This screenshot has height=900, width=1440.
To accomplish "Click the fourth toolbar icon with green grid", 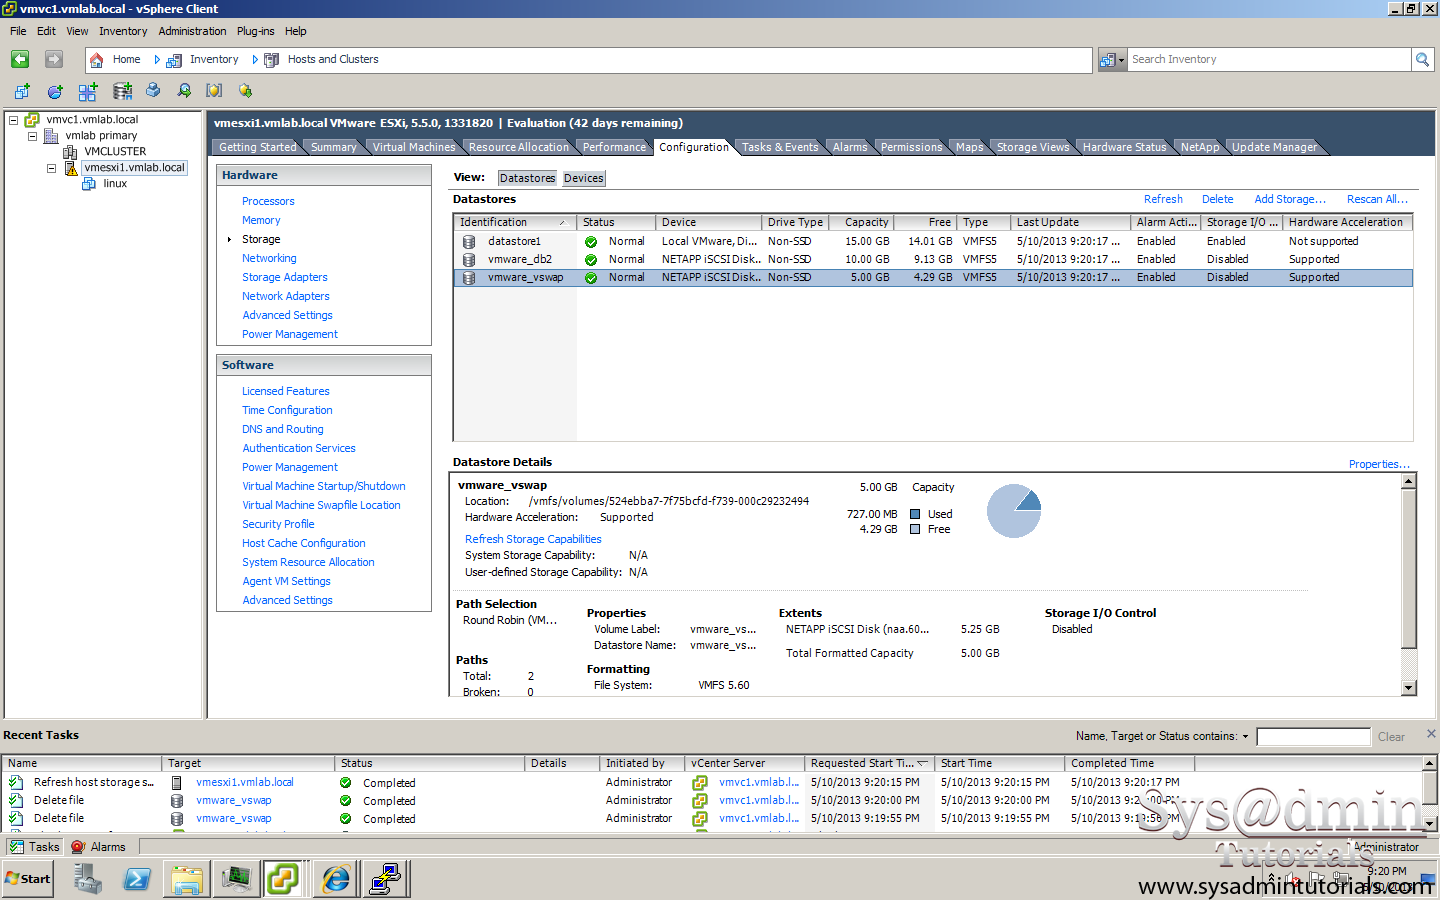I will tap(122, 91).
